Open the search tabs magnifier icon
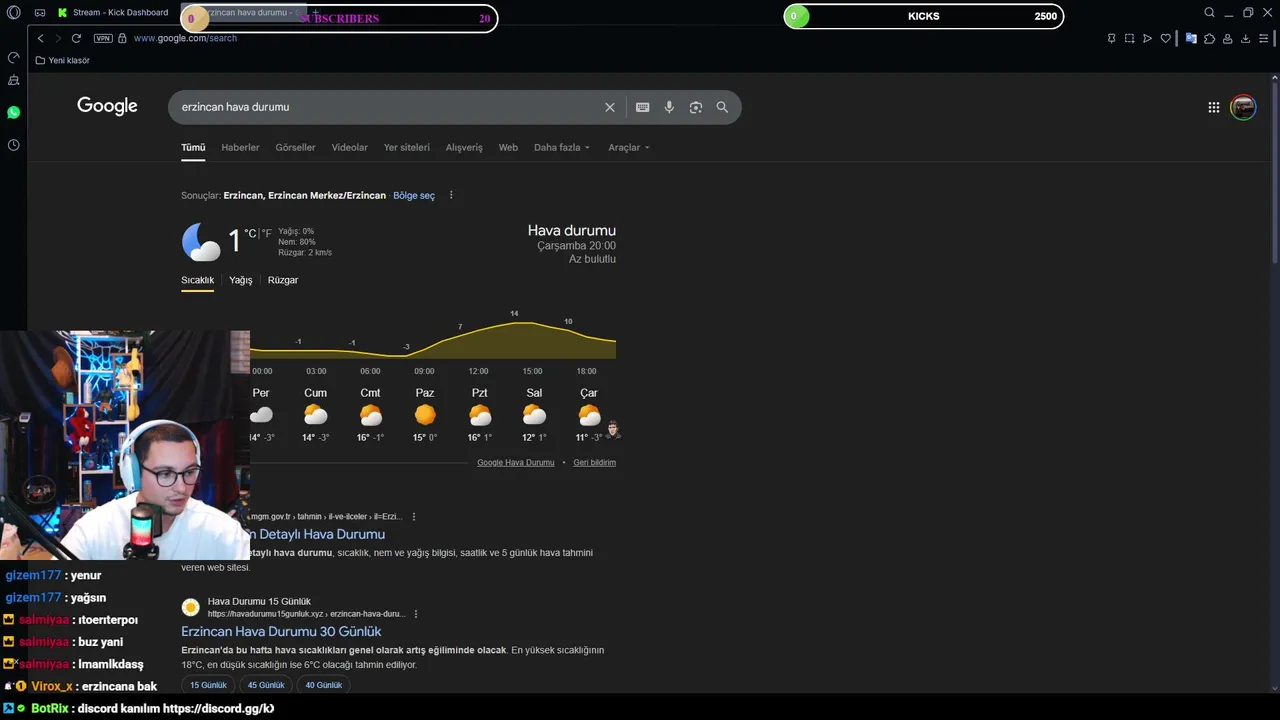Screen dimensions: 1280x720 pos(1209,13)
